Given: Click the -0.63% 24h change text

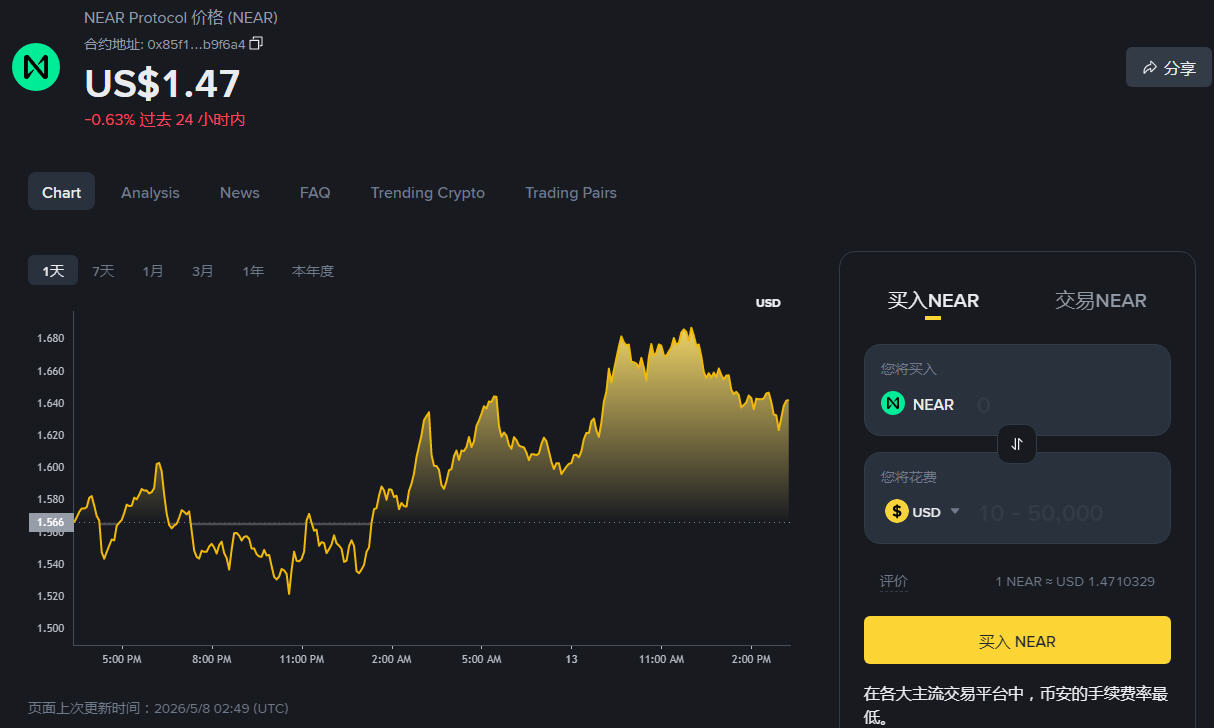Looking at the screenshot, I should click(165, 120).
